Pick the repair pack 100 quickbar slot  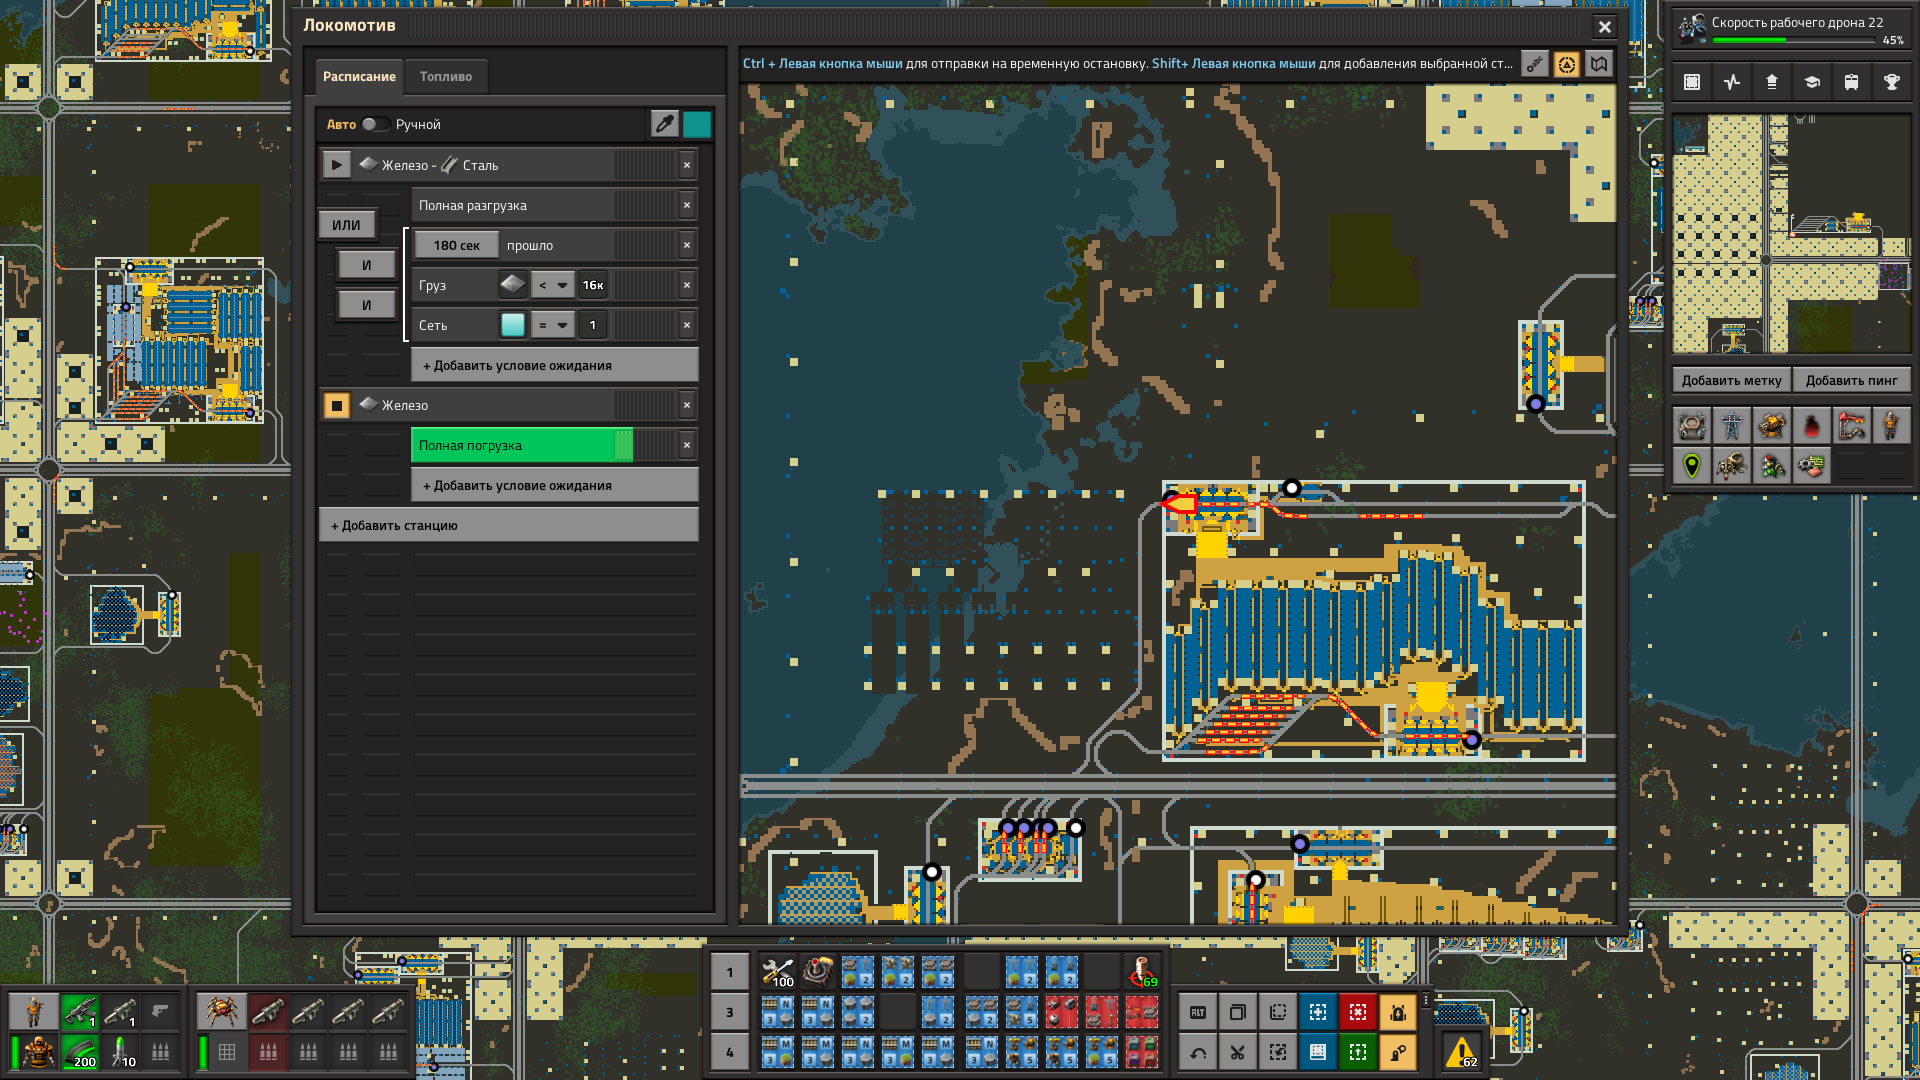(x=778, y=972)
